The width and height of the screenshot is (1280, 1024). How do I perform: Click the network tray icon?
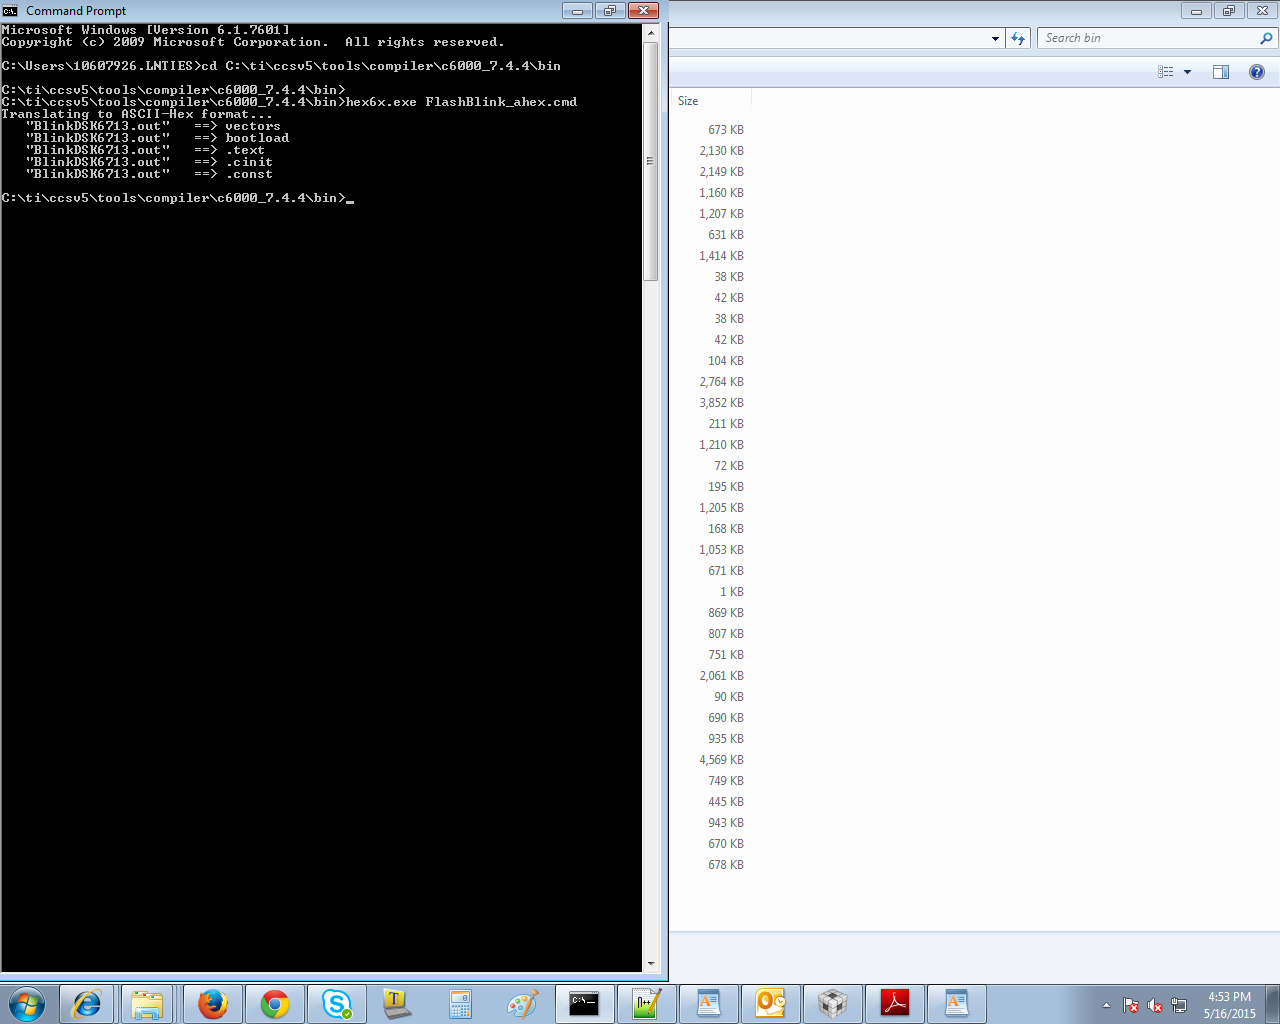point(1179,1005)
